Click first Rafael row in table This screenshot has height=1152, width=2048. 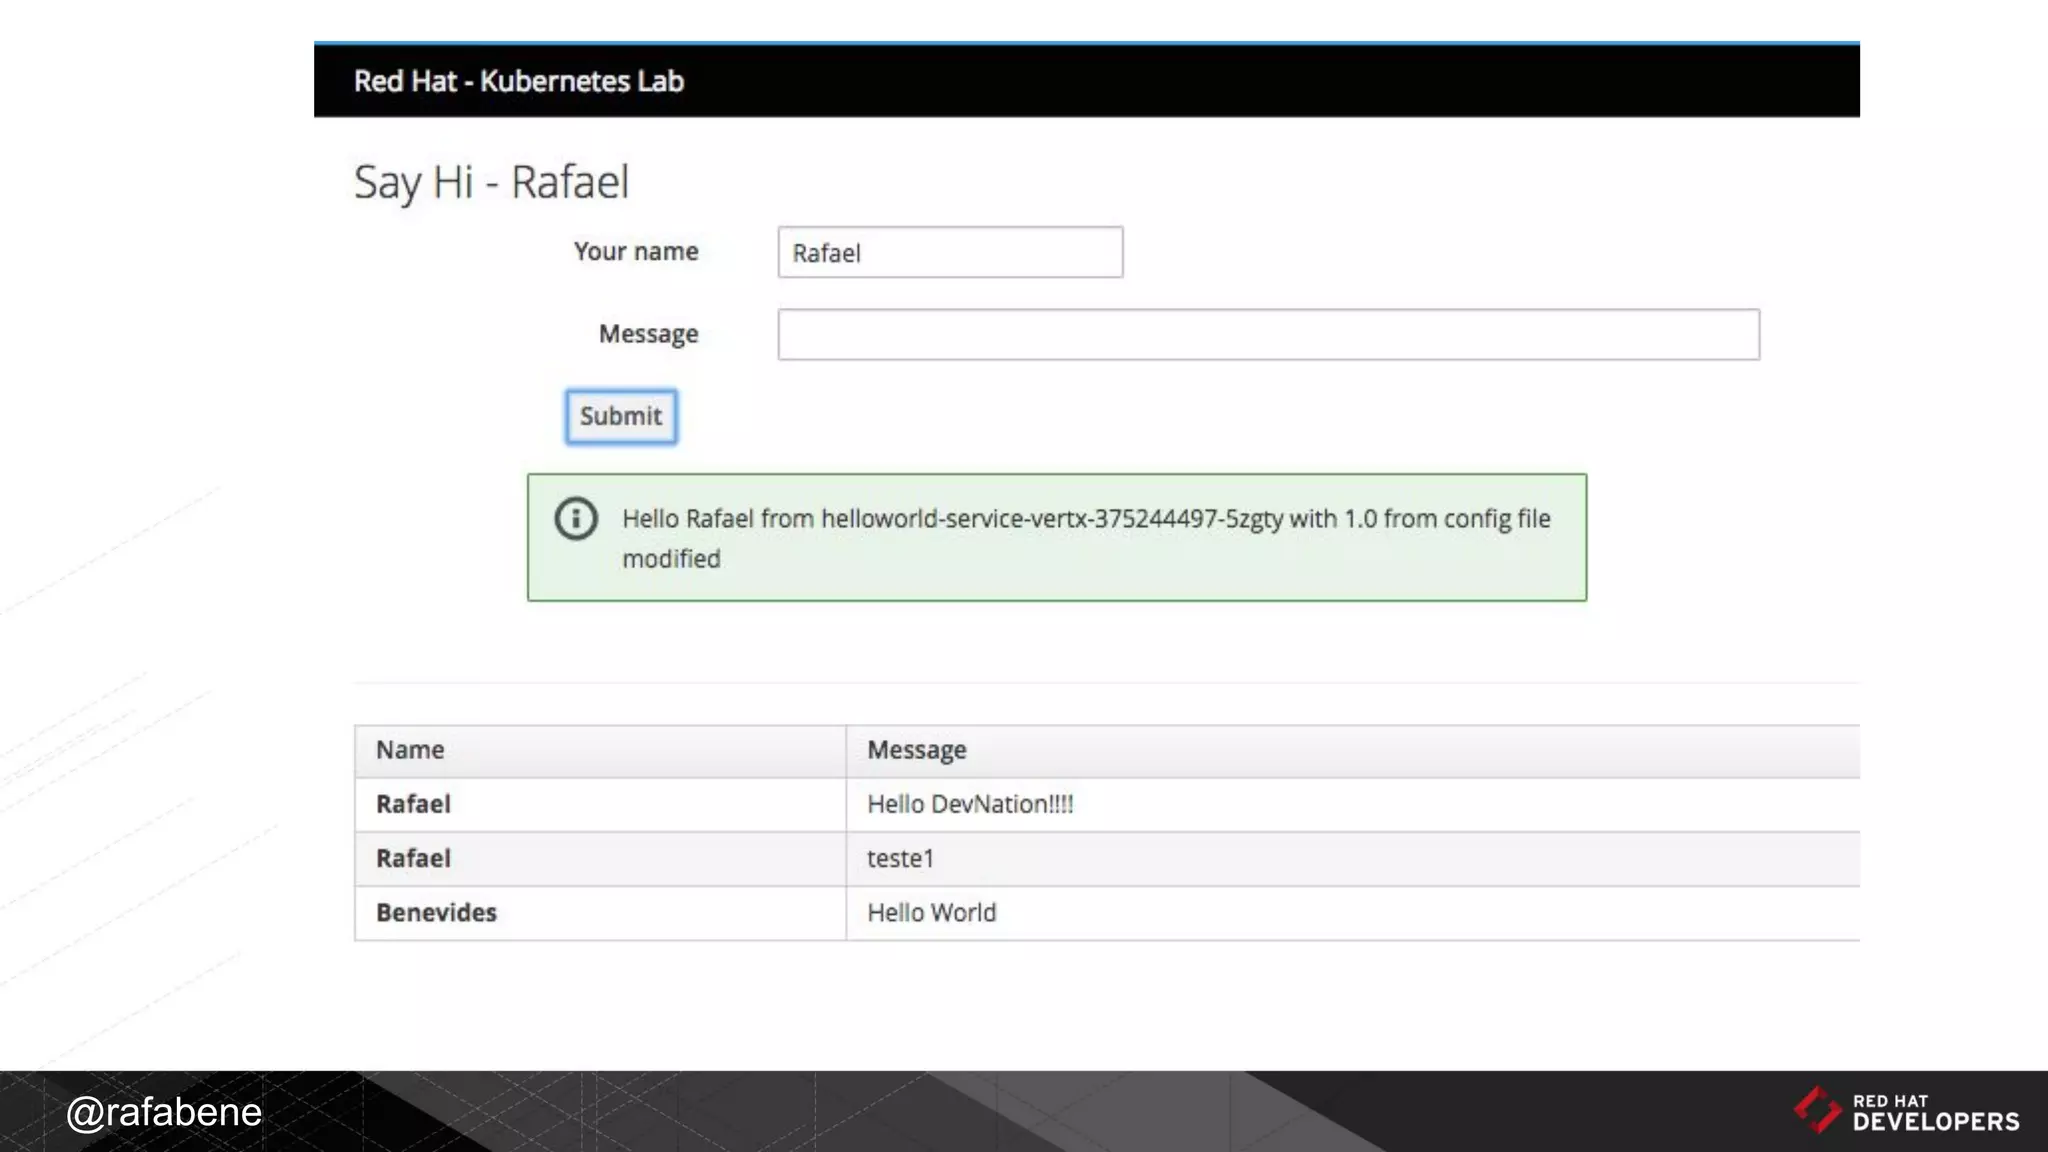click(413, 804)
